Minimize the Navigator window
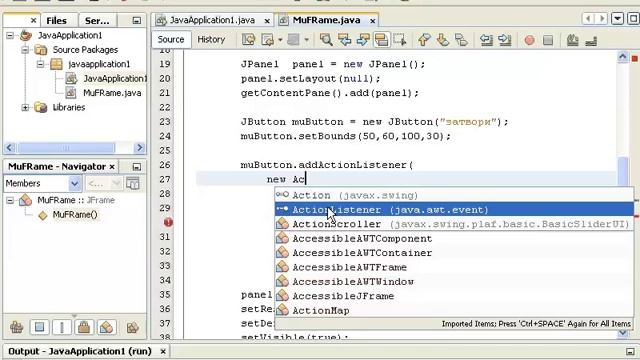This screenshot has width=640, height=360. coord(137,167)
